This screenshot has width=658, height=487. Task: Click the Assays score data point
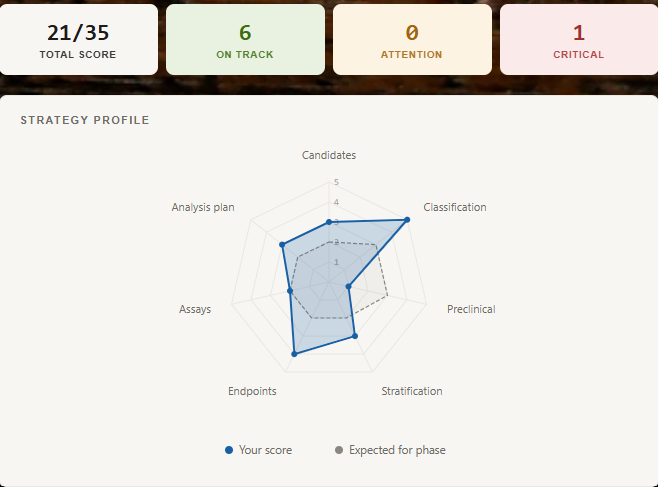point(290,291)
